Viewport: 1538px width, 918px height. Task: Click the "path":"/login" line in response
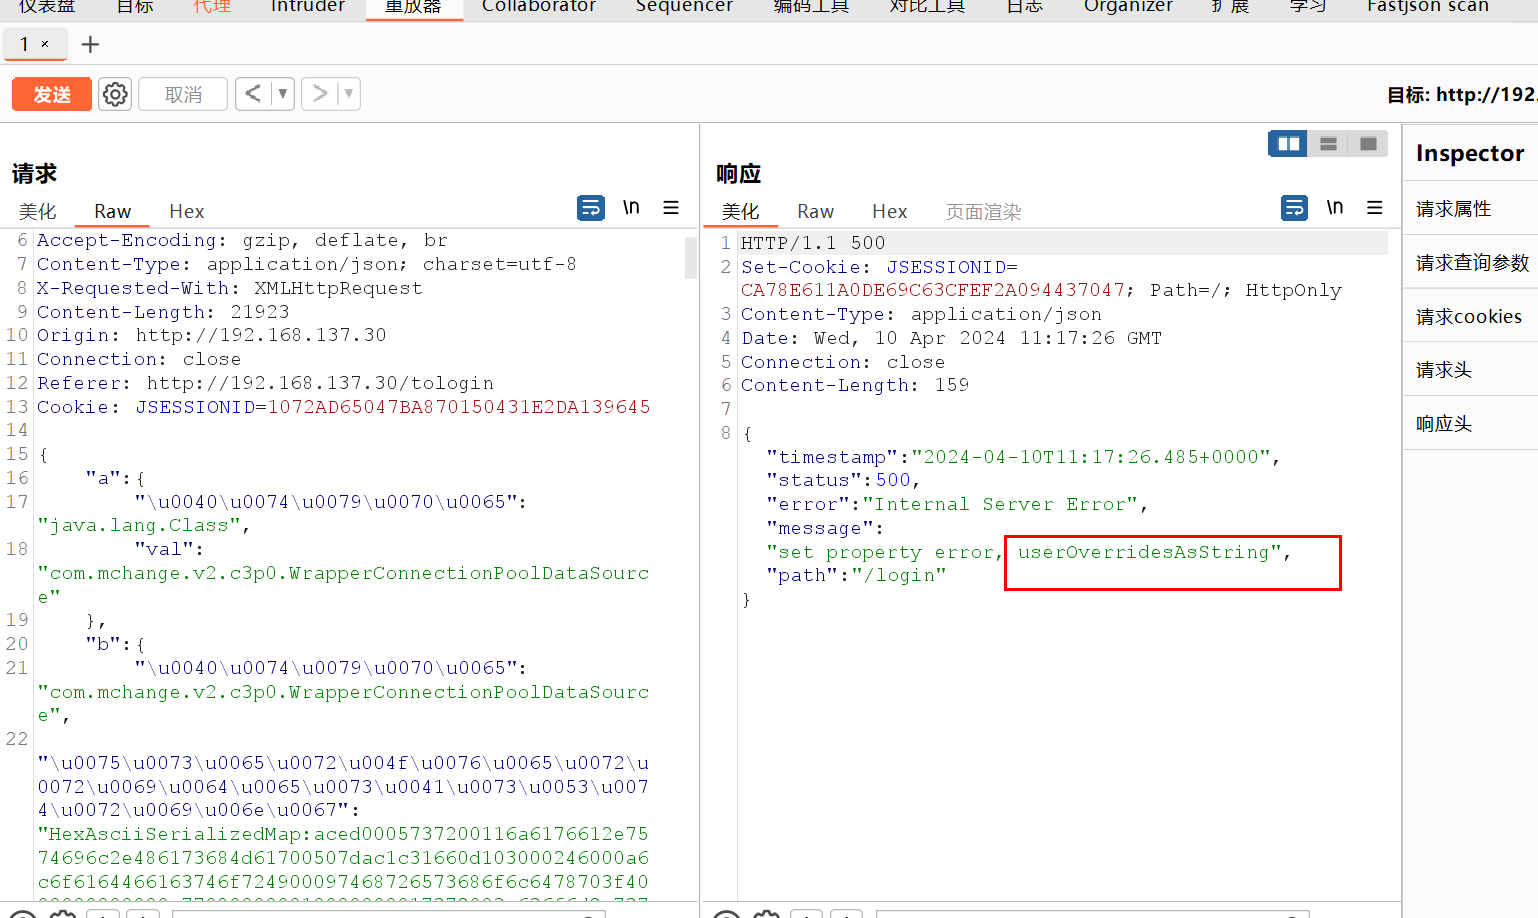(x=856, y=575)
